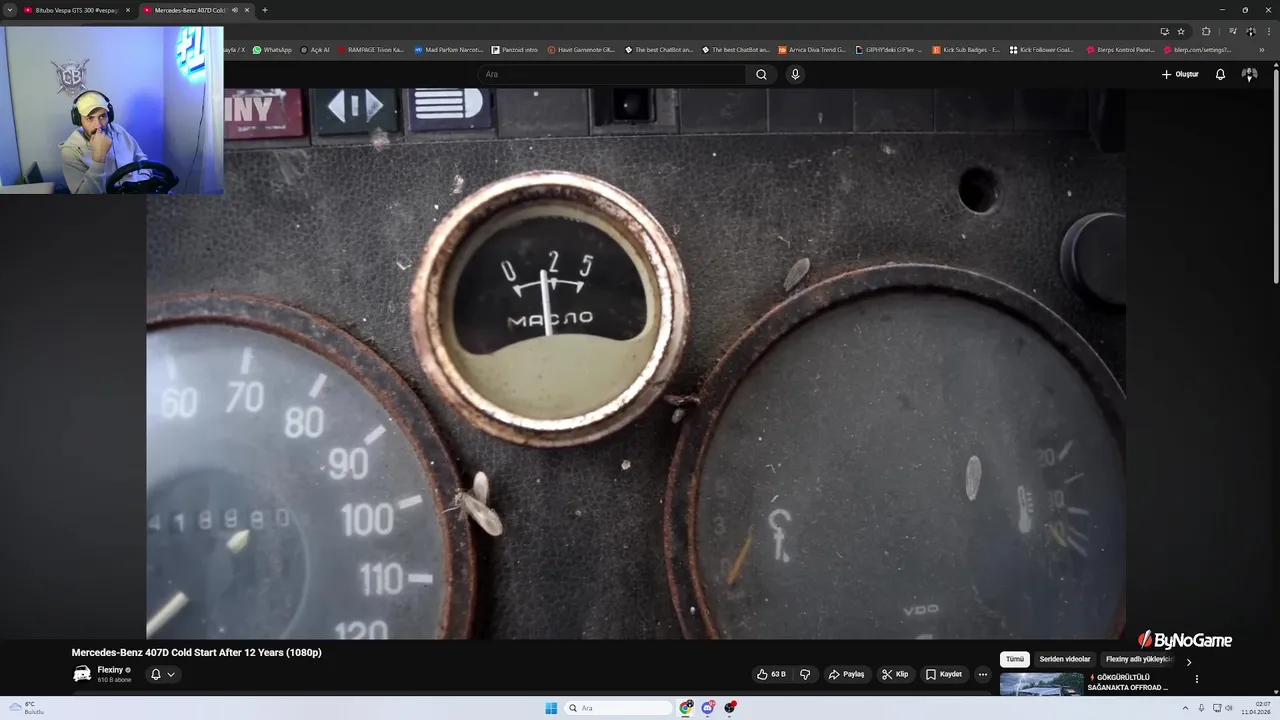The image size is (1280, 720).
Task: Open the speaker volume icon in the system tray
Action: (x=1229, y=708)
